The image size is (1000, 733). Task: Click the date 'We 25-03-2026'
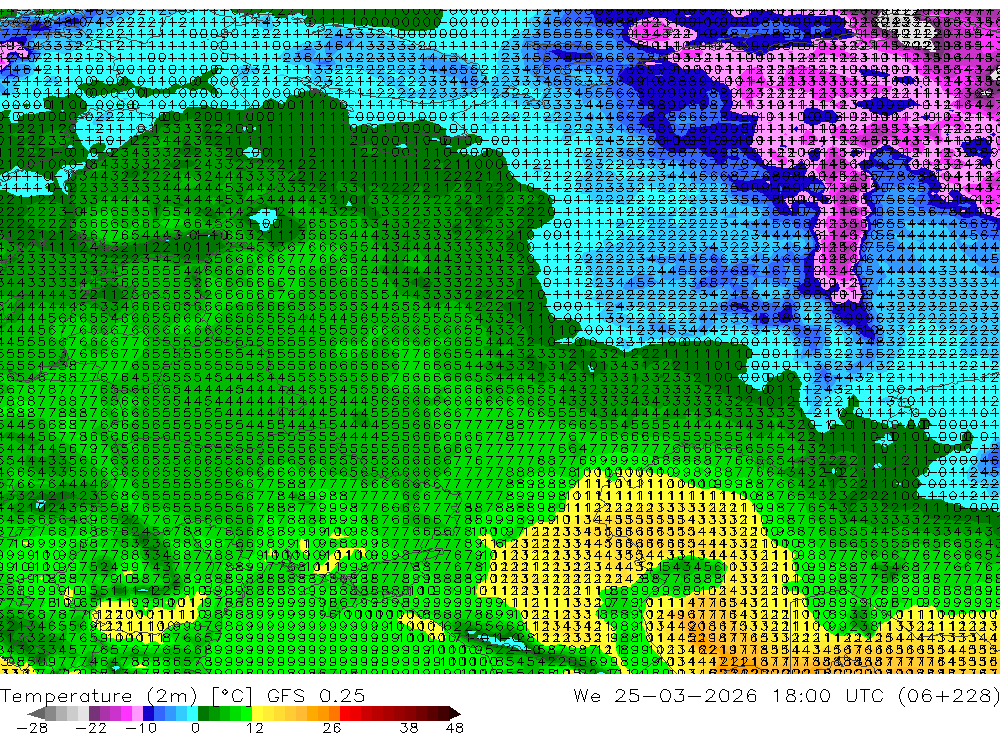pyautogui.click(x=665, y=695)
